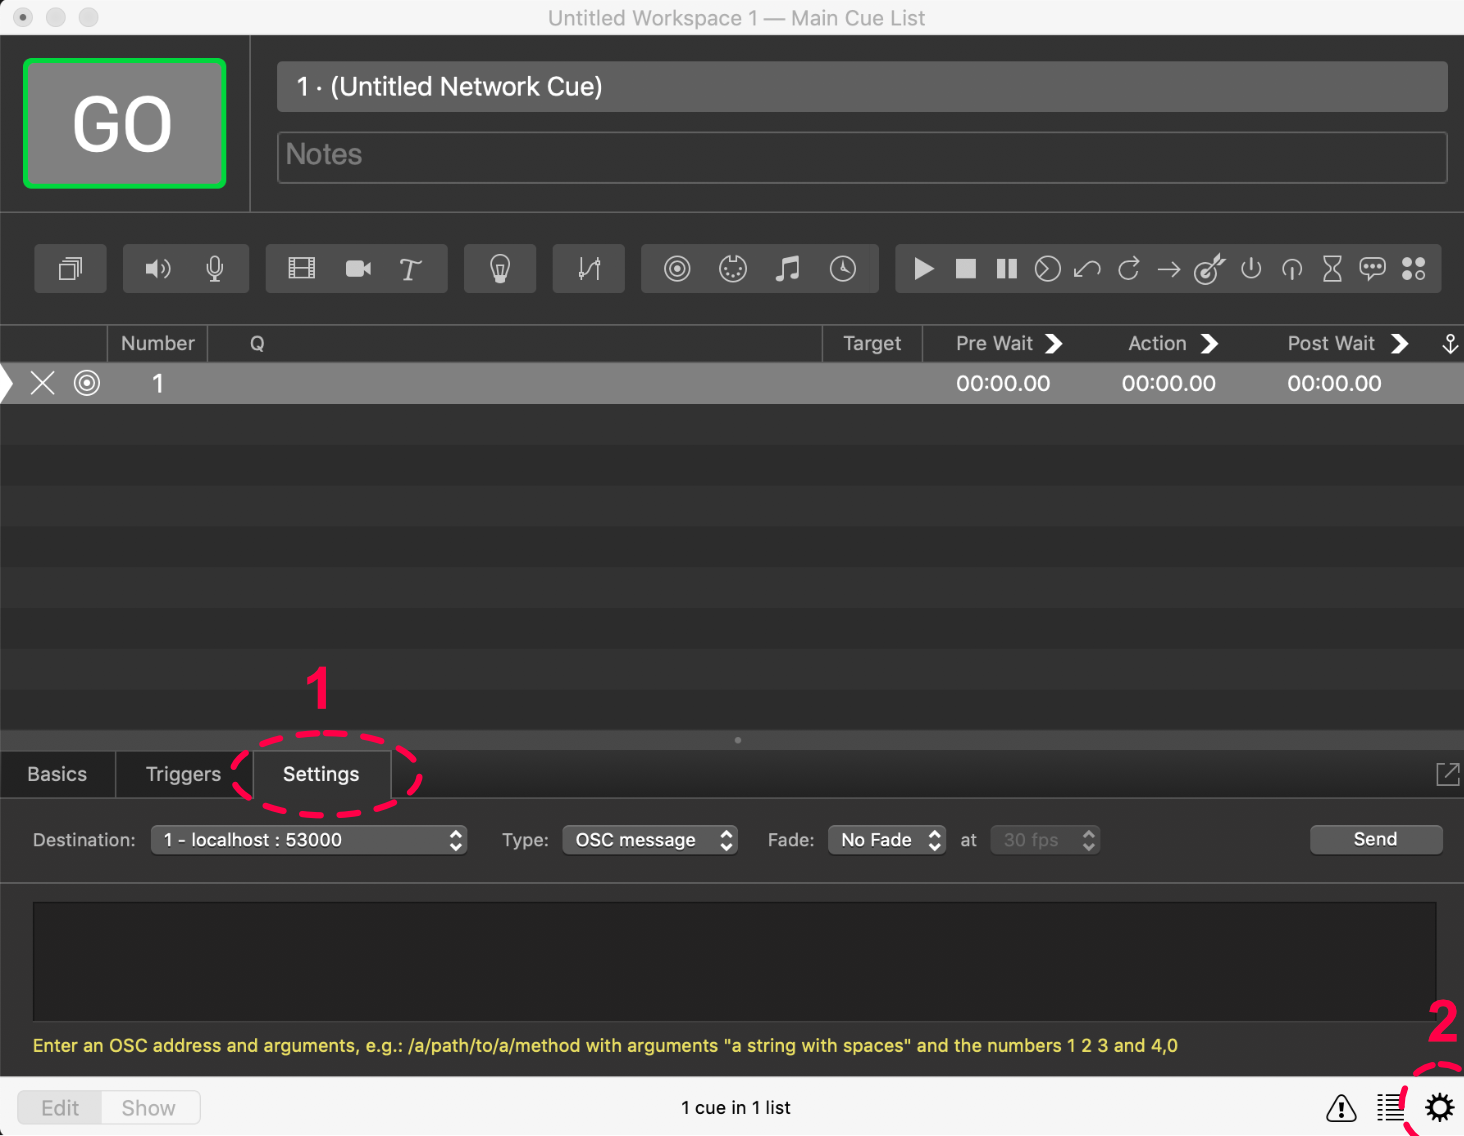Add a new Timecode cue

tap(843, 269)
